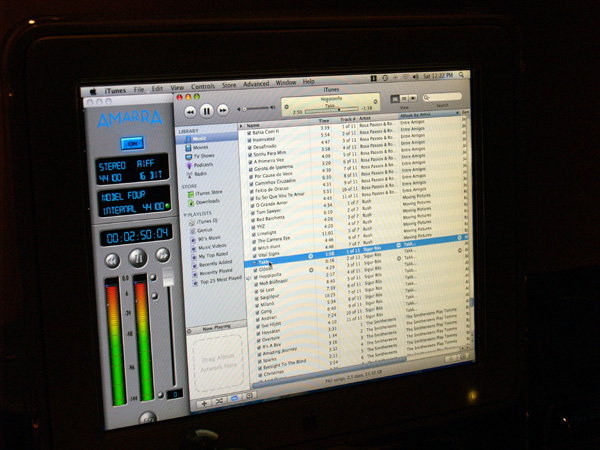The image size is (600, 450).
Task: Select the iTunes DJ playlist
Action: (204, 221)
